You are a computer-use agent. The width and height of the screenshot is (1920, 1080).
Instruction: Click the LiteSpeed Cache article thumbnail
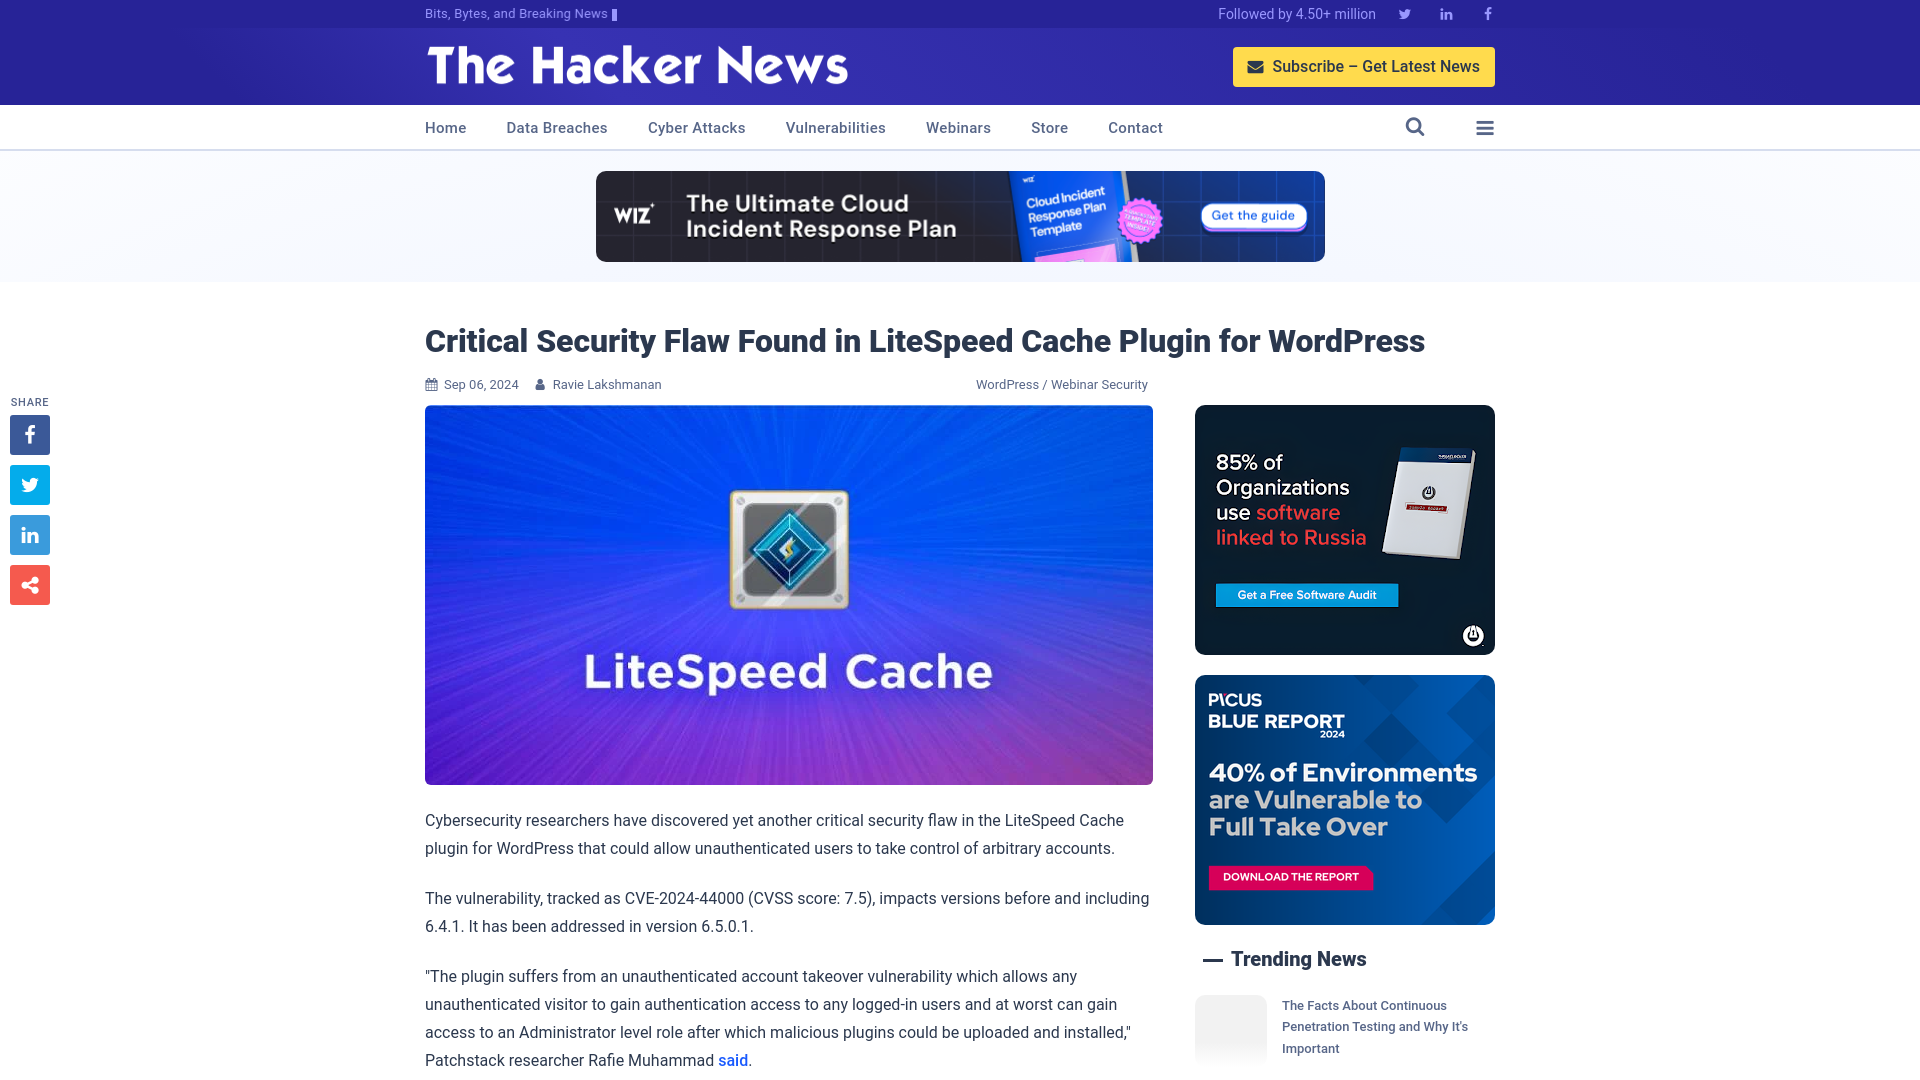[x=789, y=595]
